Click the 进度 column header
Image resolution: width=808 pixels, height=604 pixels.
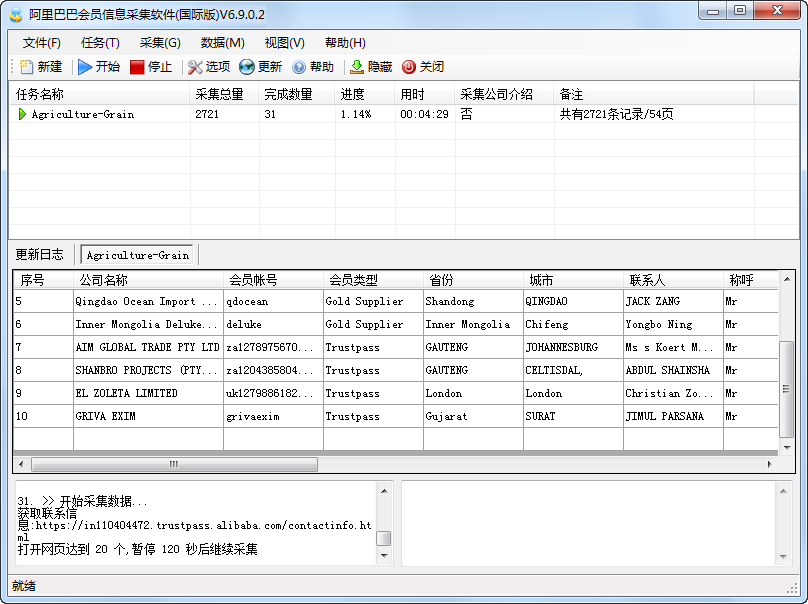click(x=365, y=94)
